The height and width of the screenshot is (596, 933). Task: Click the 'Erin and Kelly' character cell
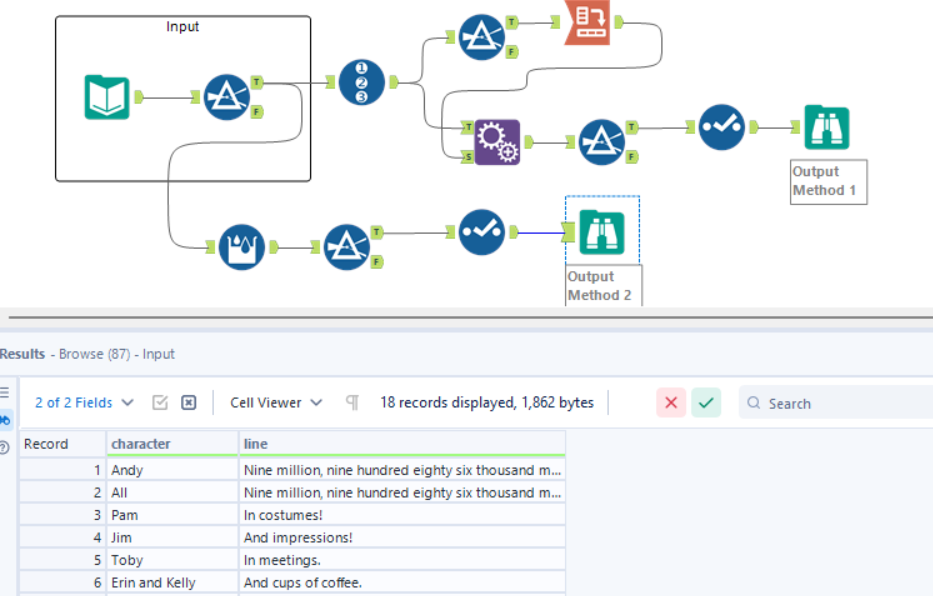[173, 583]
